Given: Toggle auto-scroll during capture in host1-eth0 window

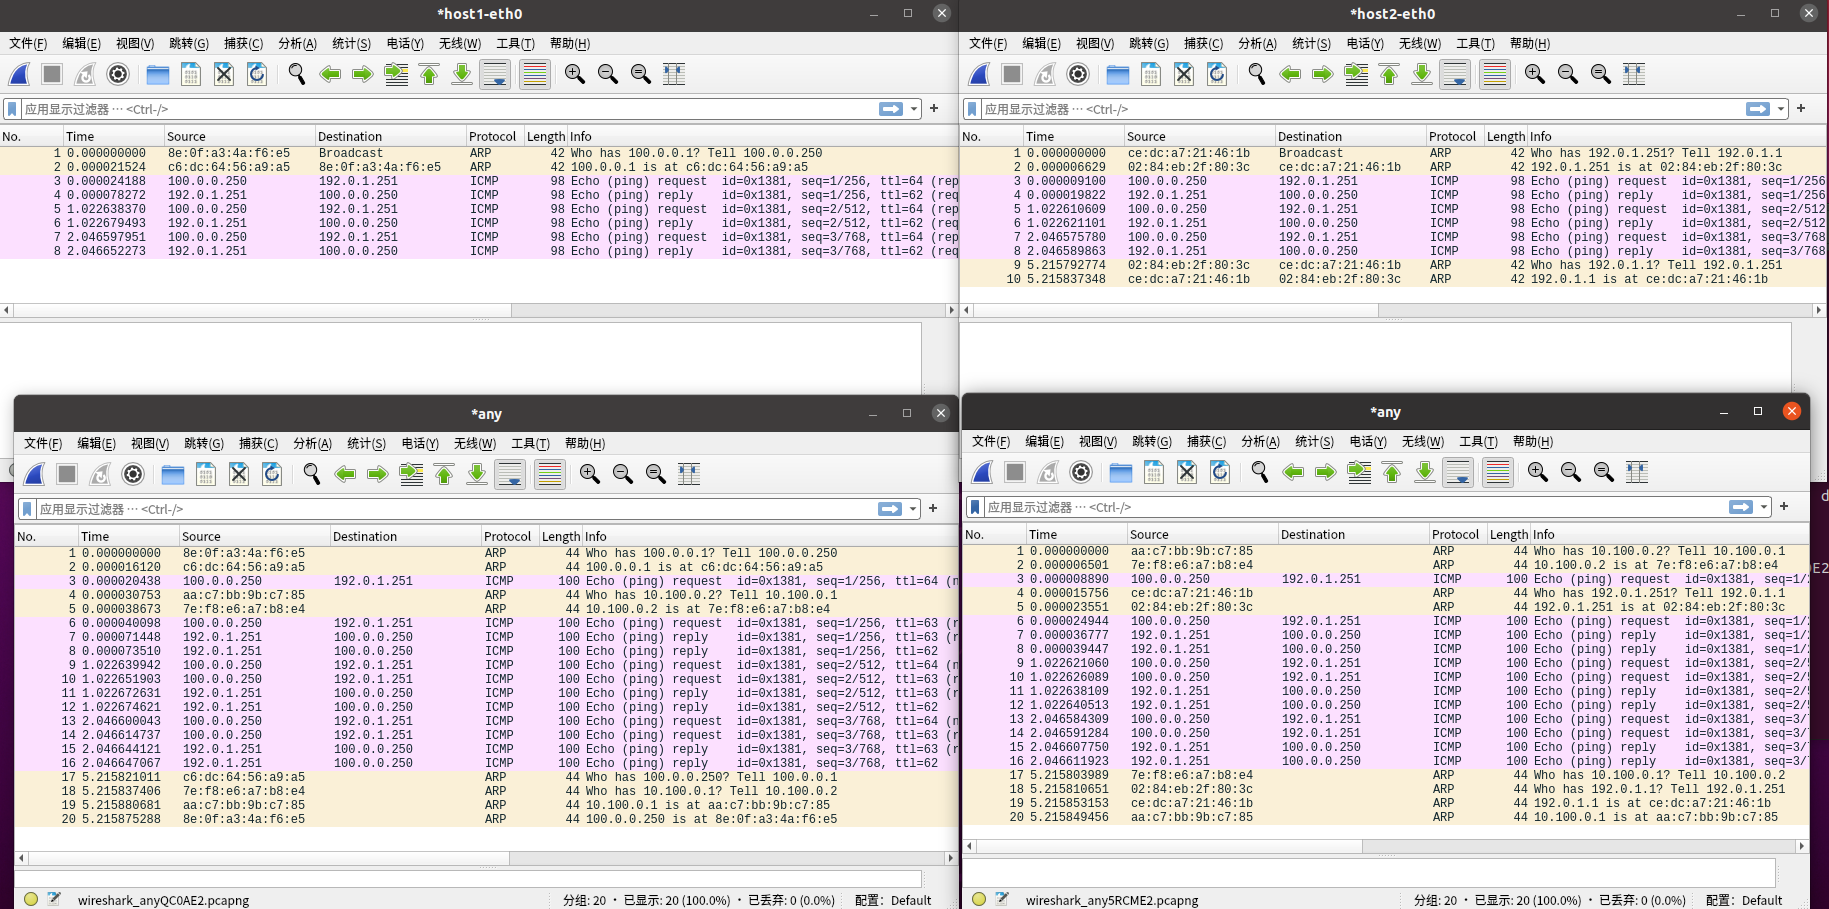Looking at the screenshot, I should tap(495, 74).
